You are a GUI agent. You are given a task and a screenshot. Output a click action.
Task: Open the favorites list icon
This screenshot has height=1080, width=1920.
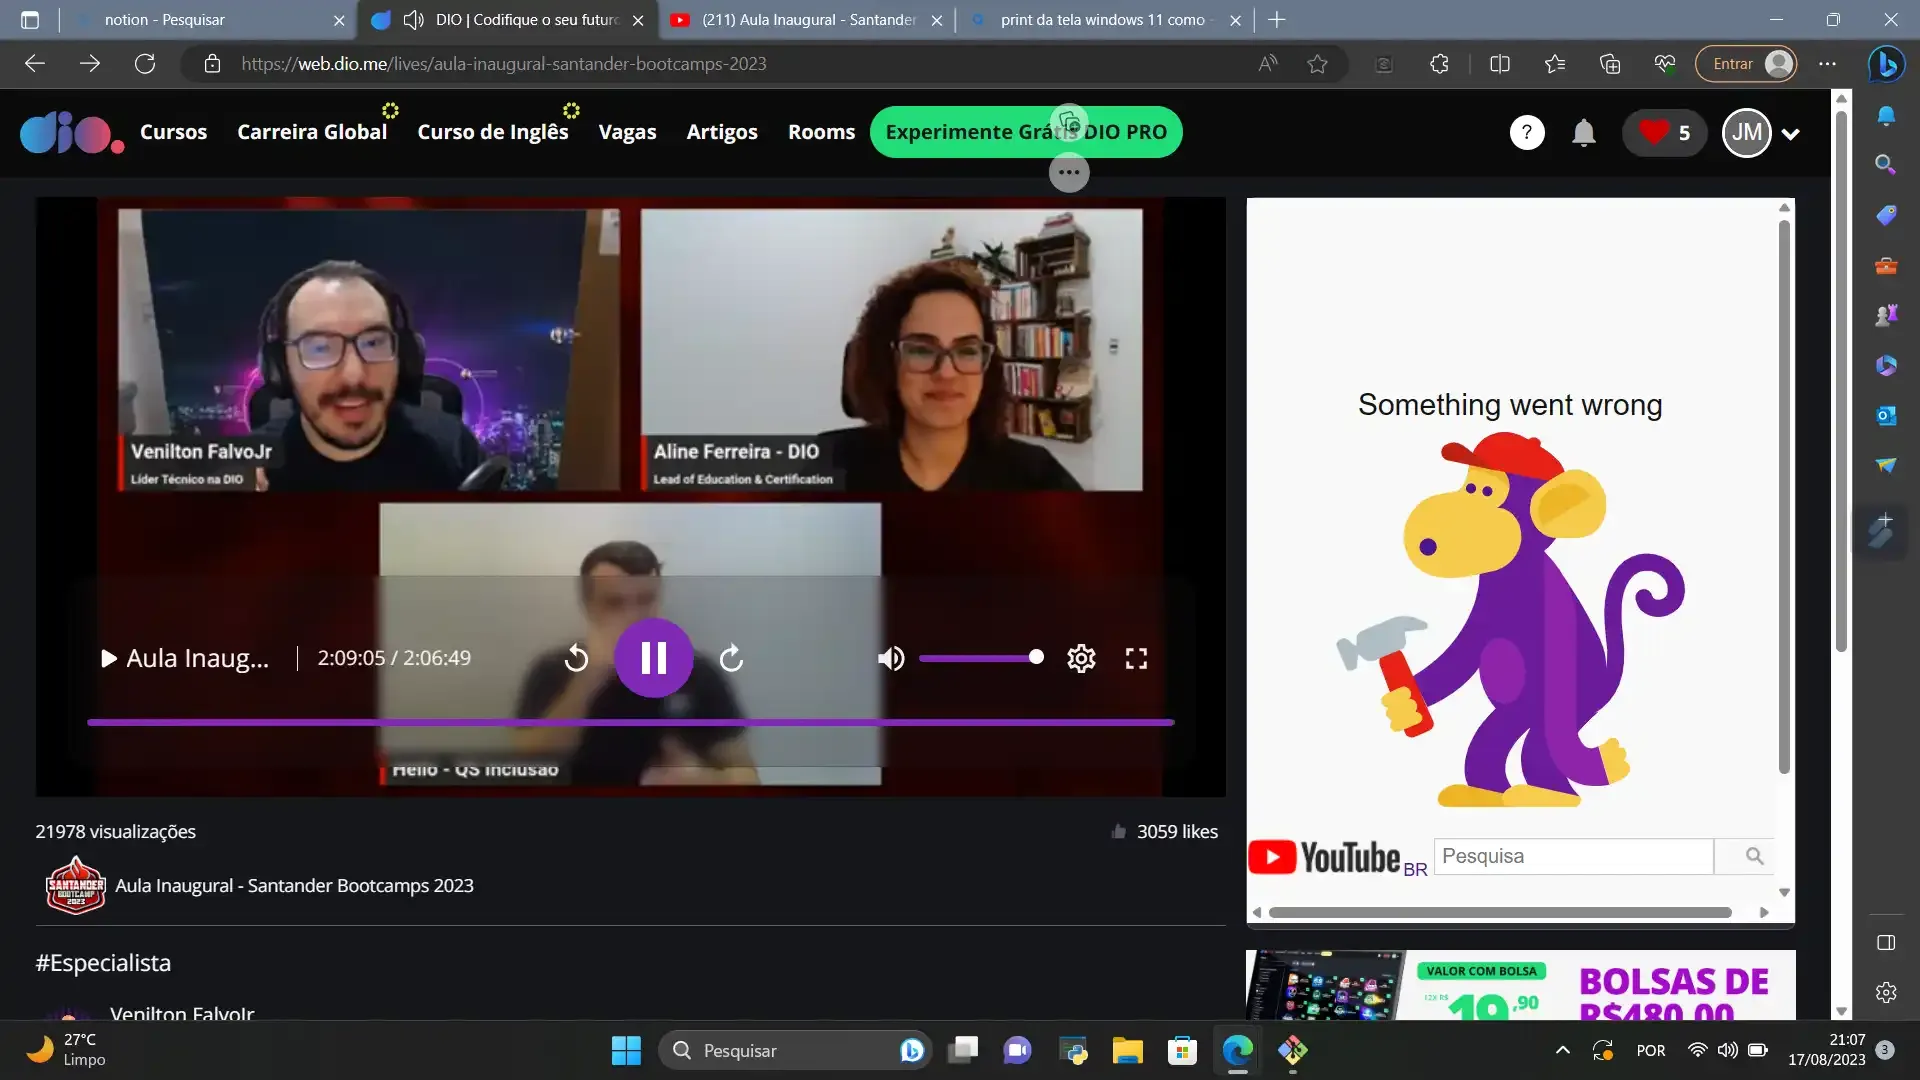click(1554, 64)
